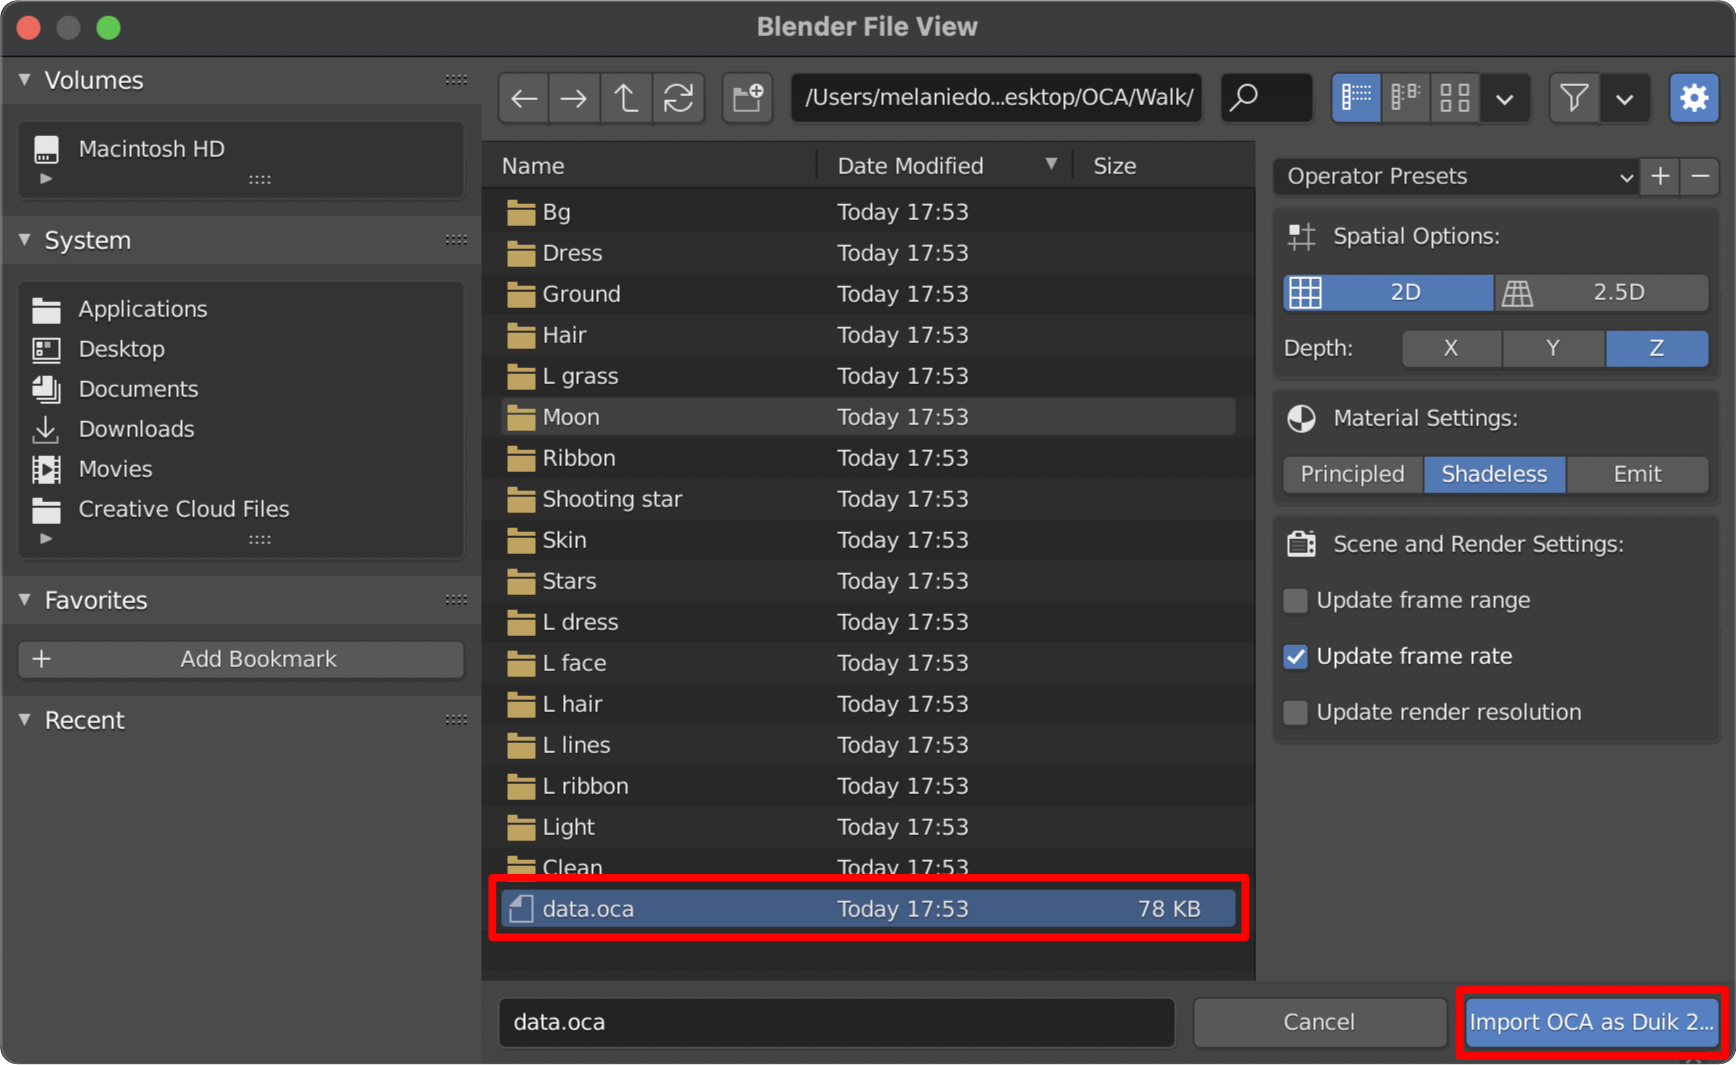Collapse the Favorites section

pyautogui.click(x=24, y=600)
